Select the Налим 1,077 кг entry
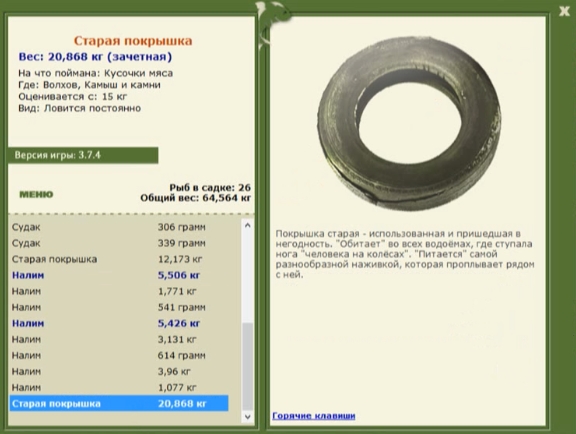This screenshot has height=434, width=576. click(119, 387)
